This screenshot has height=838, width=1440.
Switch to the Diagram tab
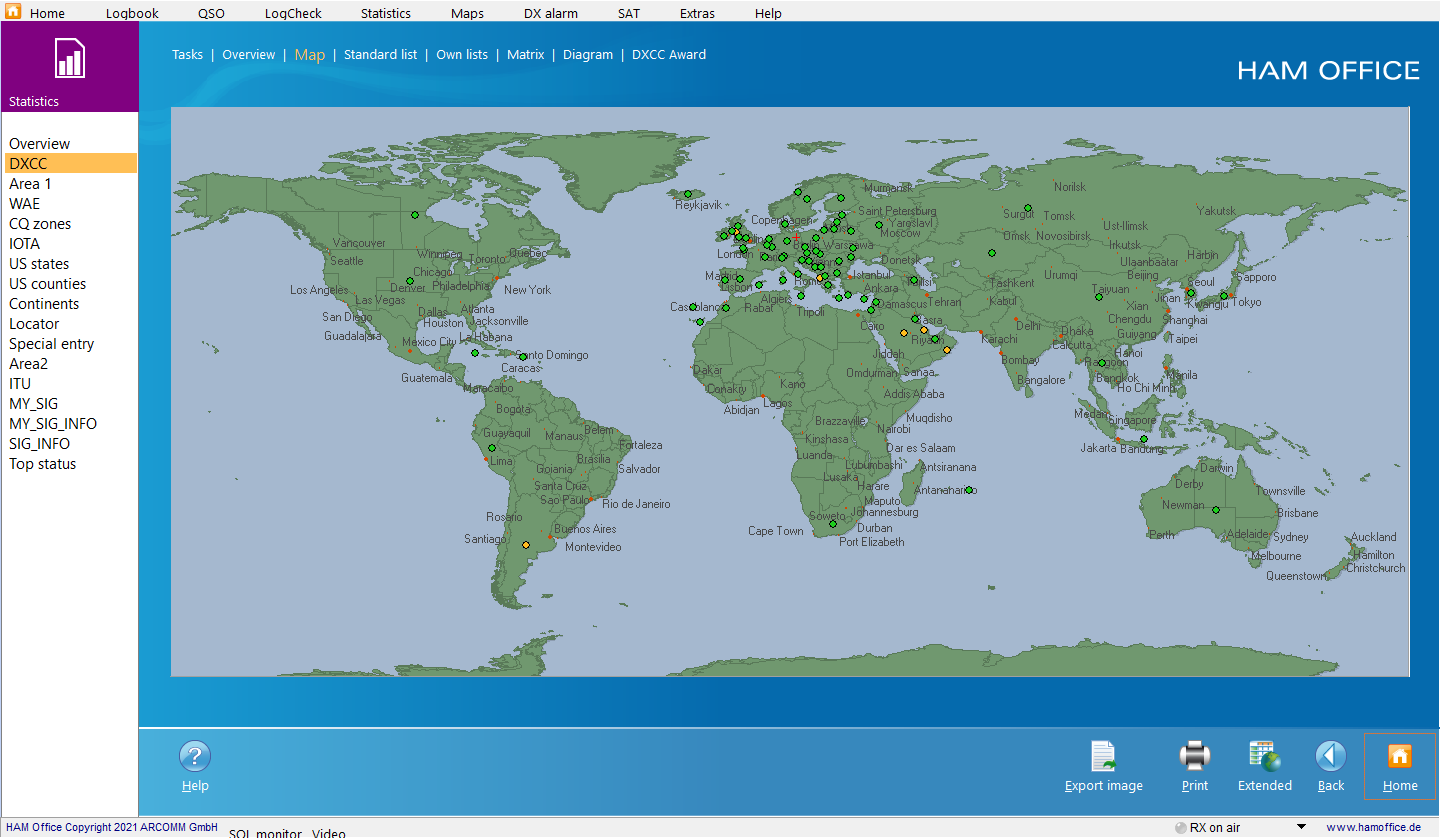pyautogui.click(x=588, y=55)
